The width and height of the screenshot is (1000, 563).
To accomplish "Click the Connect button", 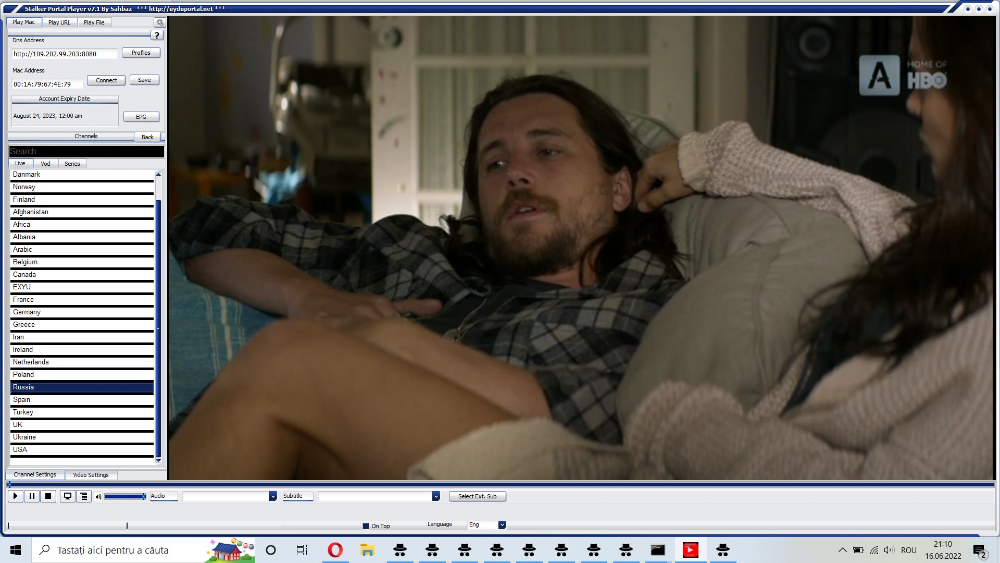I will coord(106,80).
